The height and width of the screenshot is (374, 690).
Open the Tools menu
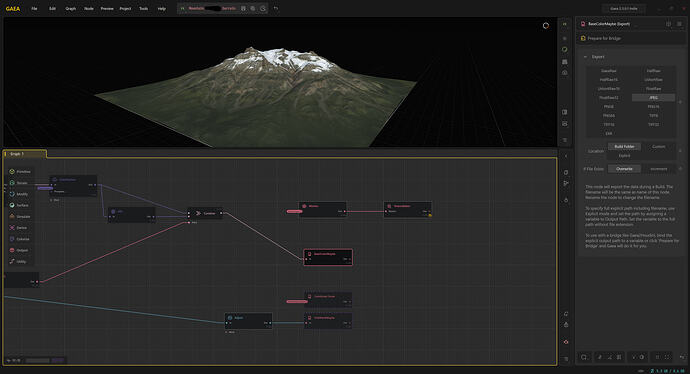(143, 8)
